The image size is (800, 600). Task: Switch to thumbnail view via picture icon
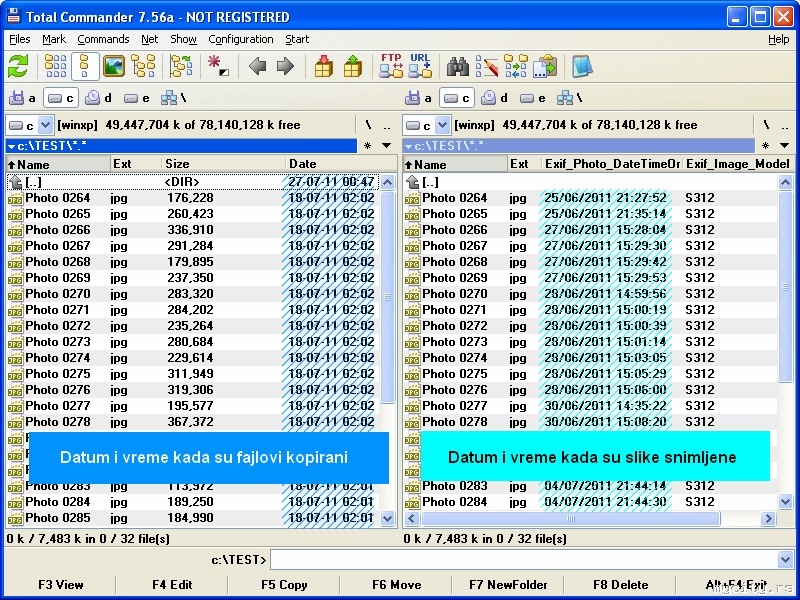pyautogui.click(x=115, y=67)
